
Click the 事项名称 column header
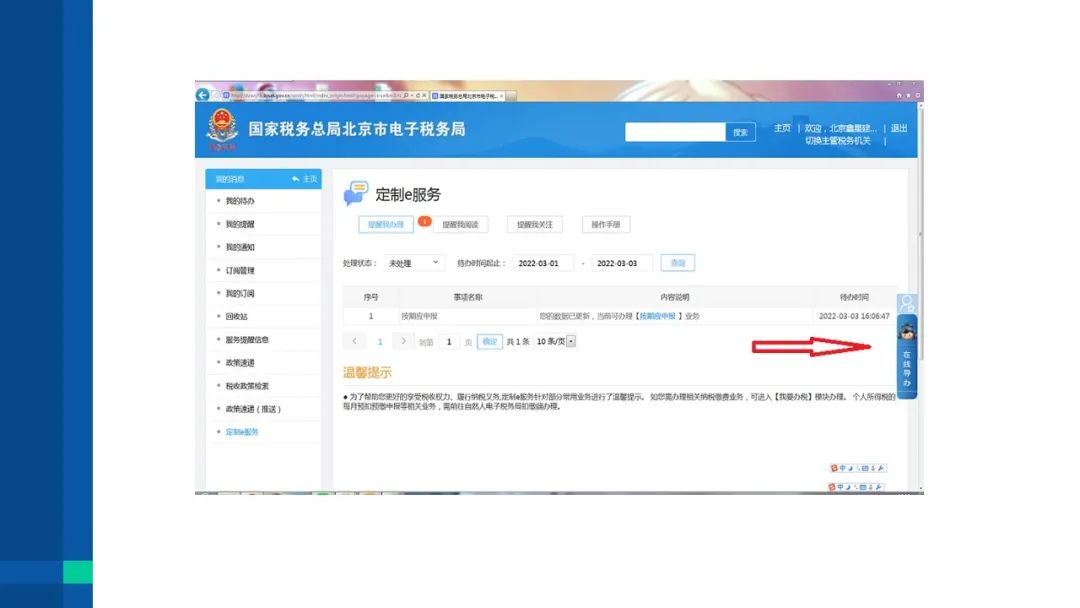(468, 297)
